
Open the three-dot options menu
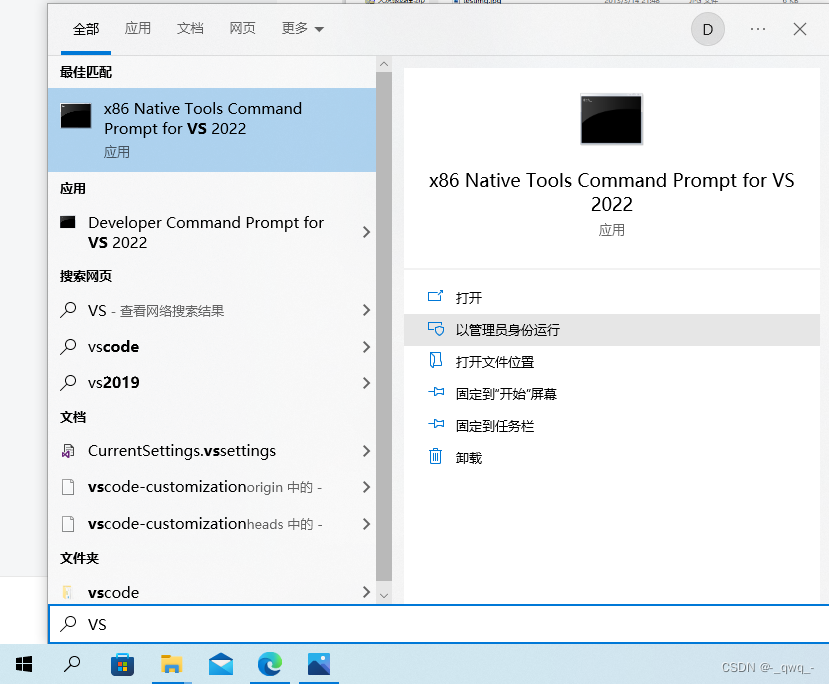pos(758,29)
